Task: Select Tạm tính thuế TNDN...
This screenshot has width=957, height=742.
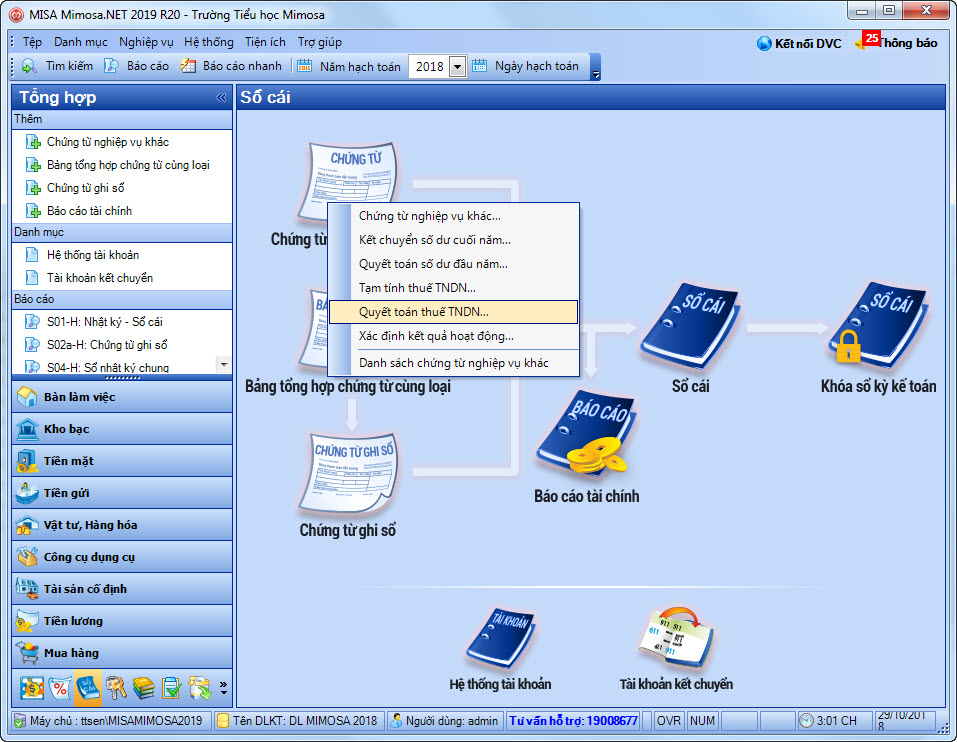Action: pyautogui.click(x=453, y=288)
